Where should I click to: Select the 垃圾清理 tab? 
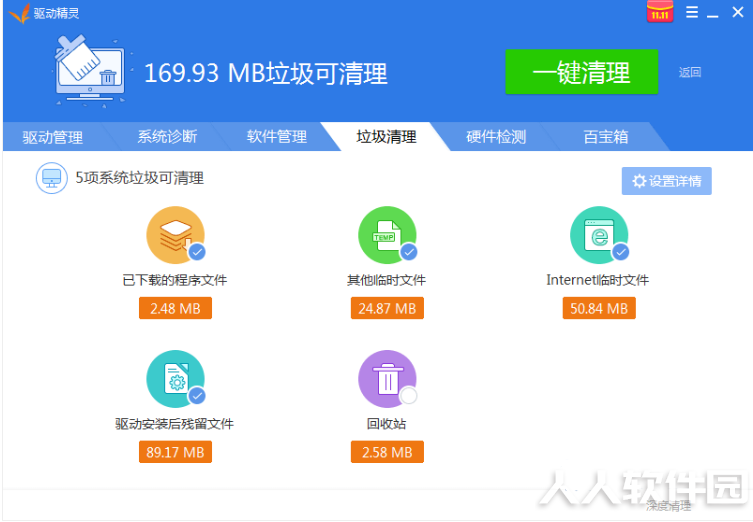tap(386, 137)
